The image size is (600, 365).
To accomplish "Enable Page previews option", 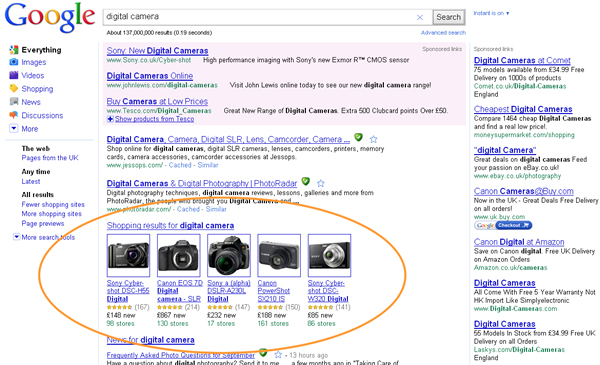I will [42, 223].
